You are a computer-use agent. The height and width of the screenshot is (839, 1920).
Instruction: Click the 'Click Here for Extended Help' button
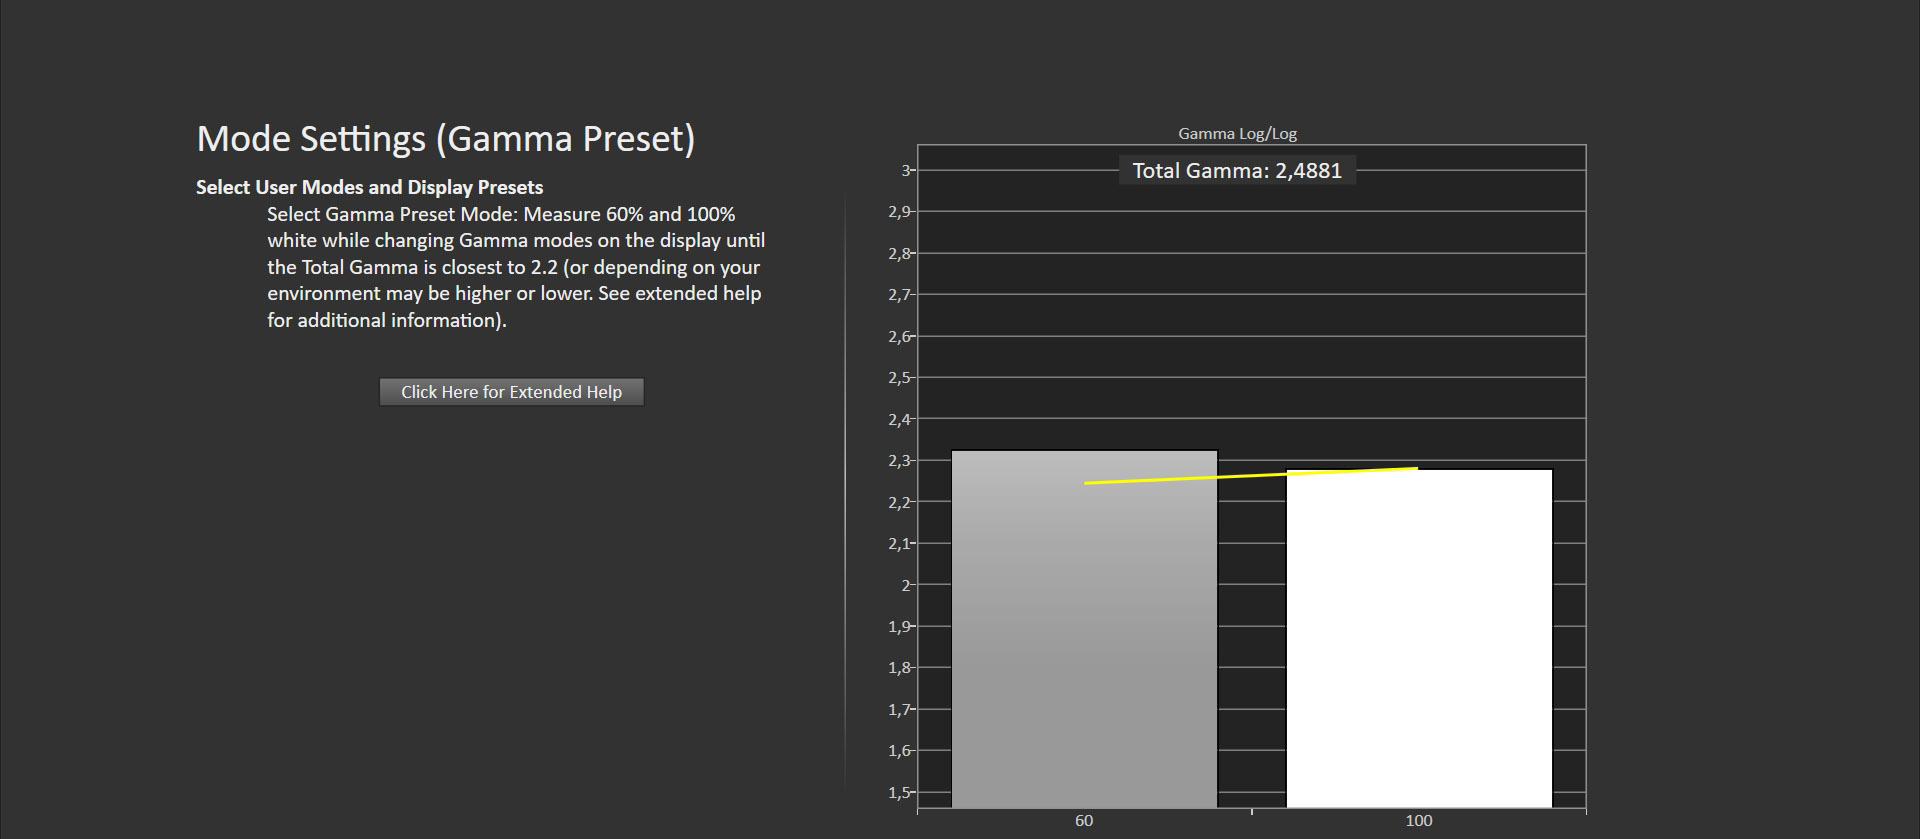(x=511, y=392)
